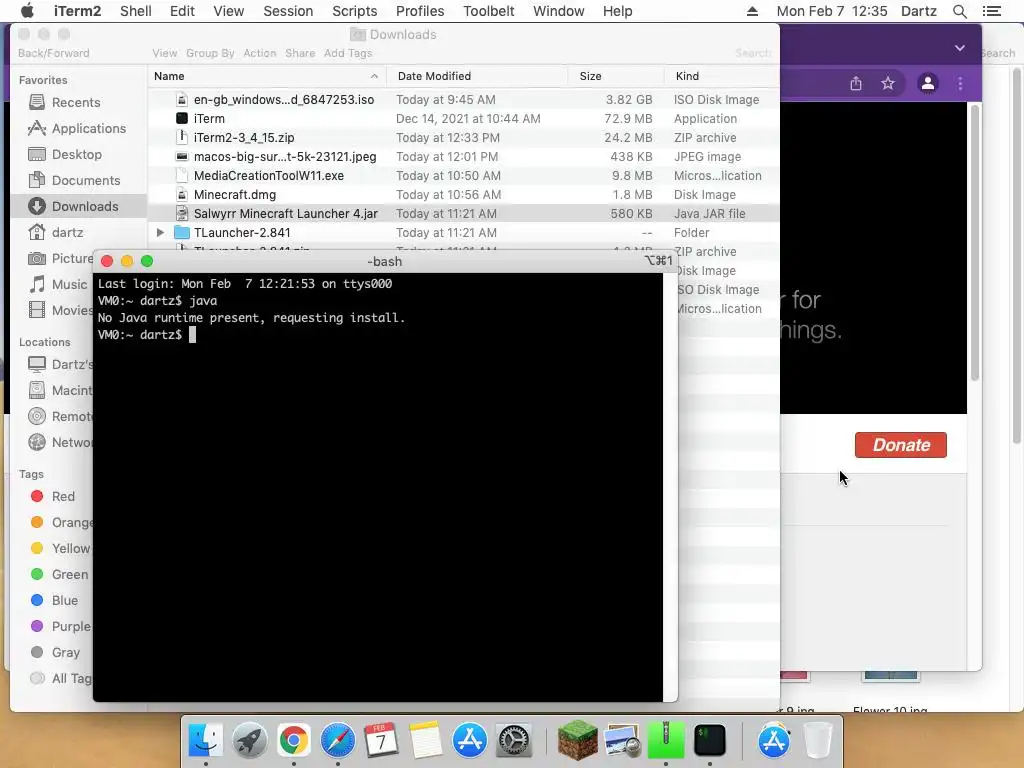Switch to iTerm icon in Dock
1024x768 pixels.
(x=709, y=741)
